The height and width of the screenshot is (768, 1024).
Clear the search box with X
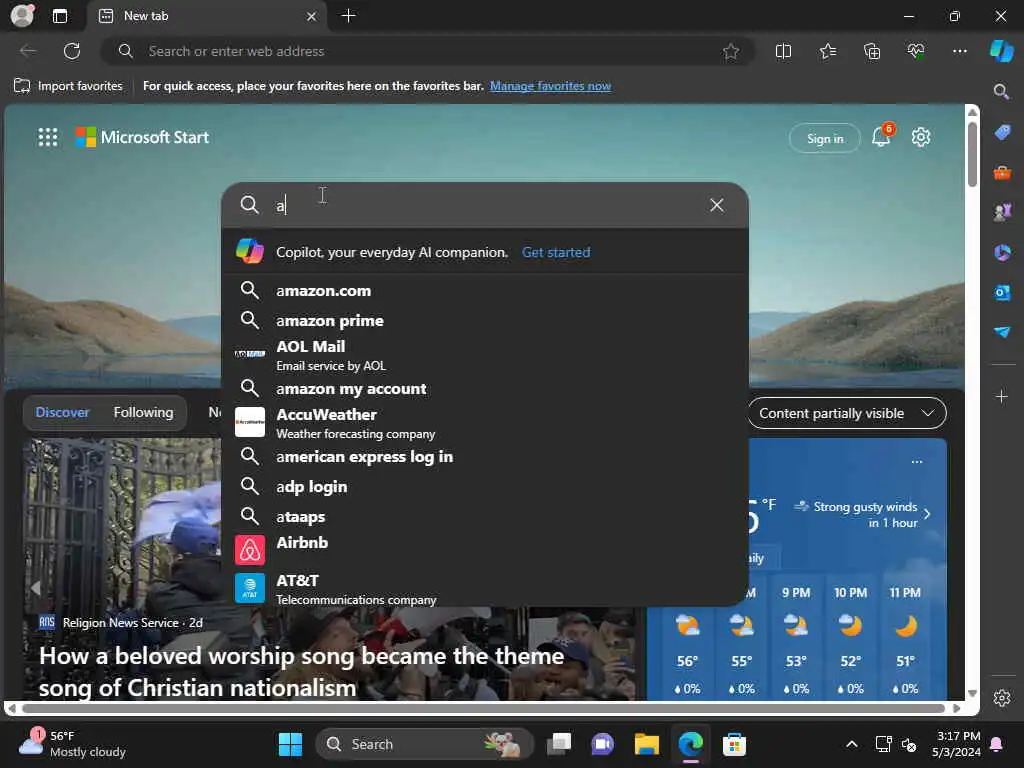pyautogui.click(x=716, y=205)
